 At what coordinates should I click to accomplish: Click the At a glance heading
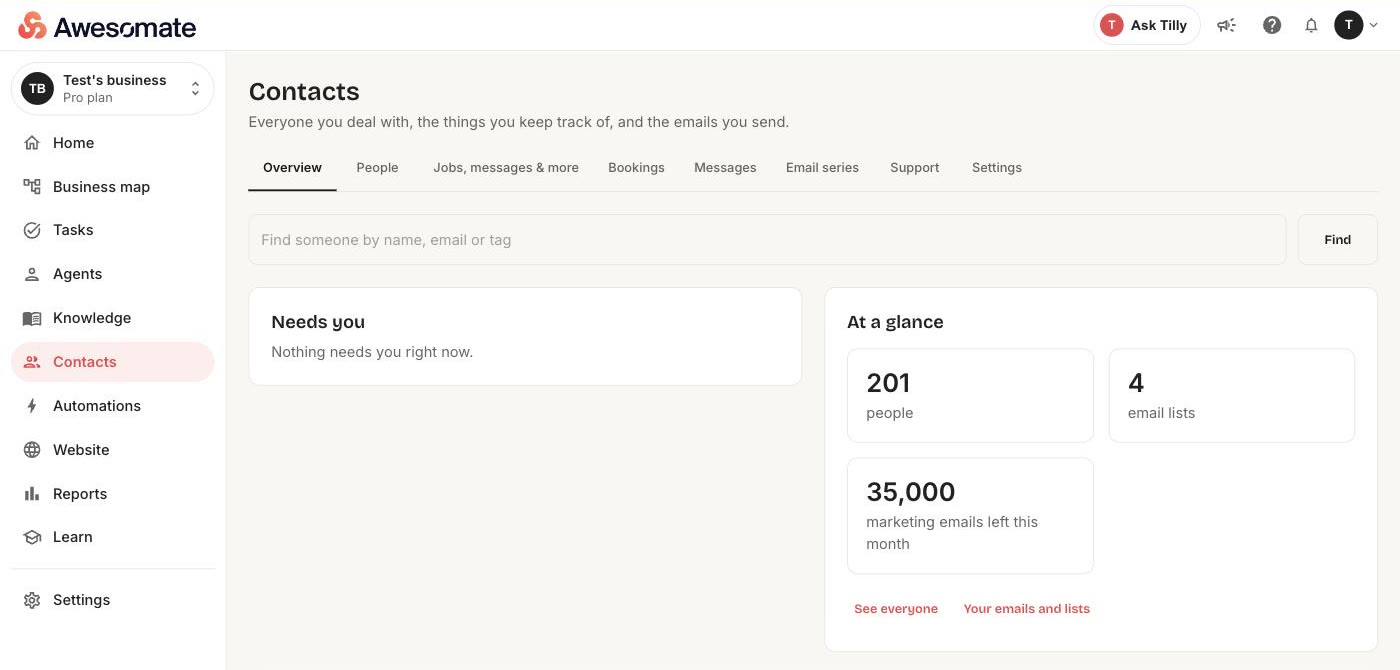tap(895, 322)
